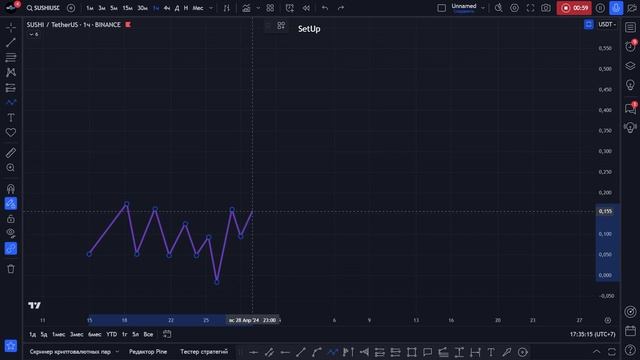Take a chart snapshot with camera icon

click(546, 8)
